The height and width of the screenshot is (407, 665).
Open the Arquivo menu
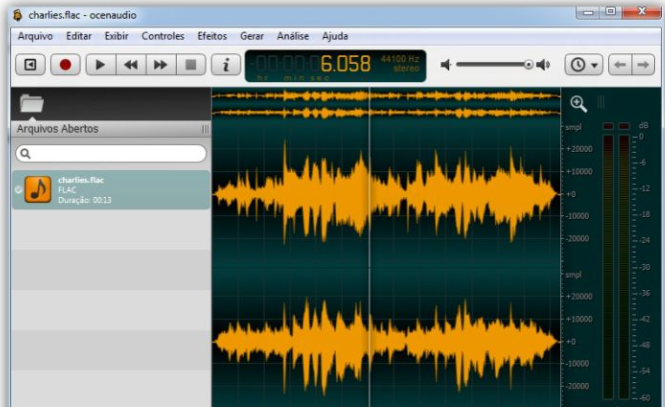(x=35, y=36)
